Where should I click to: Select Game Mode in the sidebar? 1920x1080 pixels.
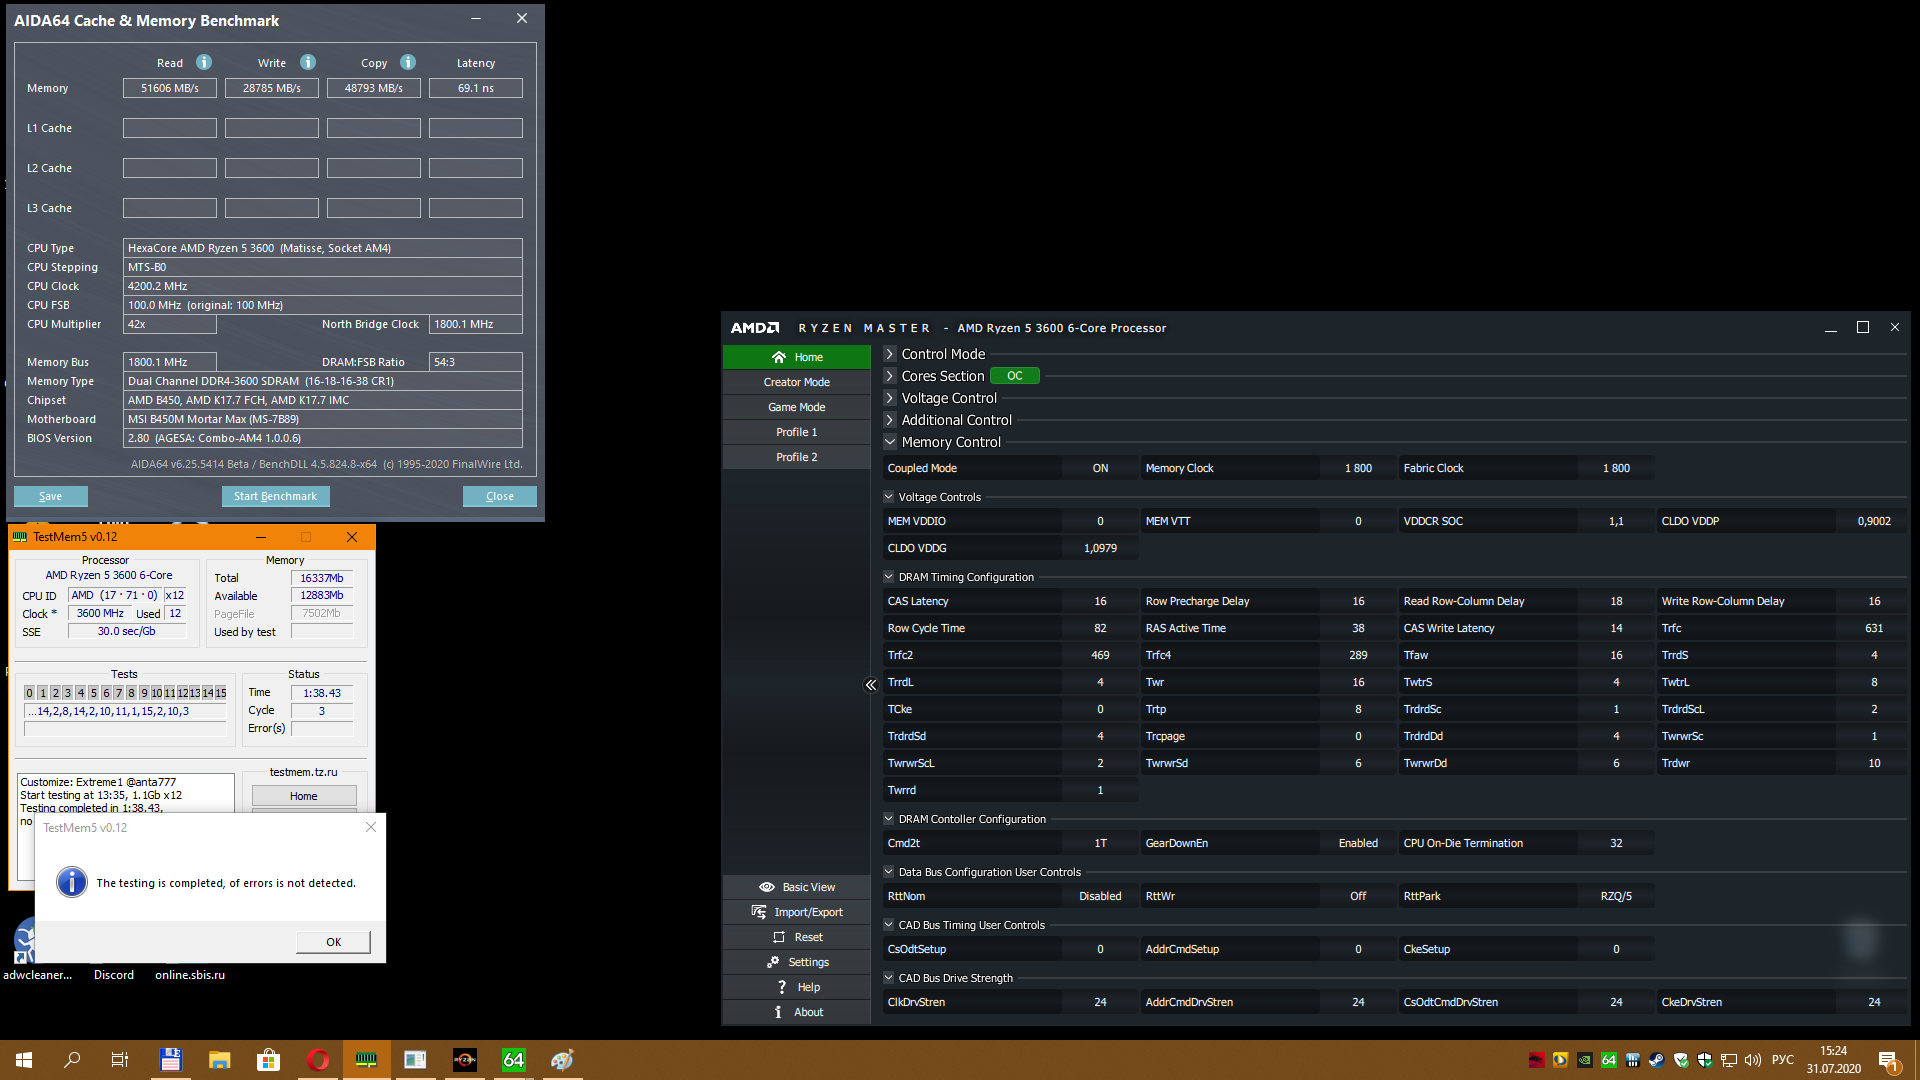pos(797,407)
